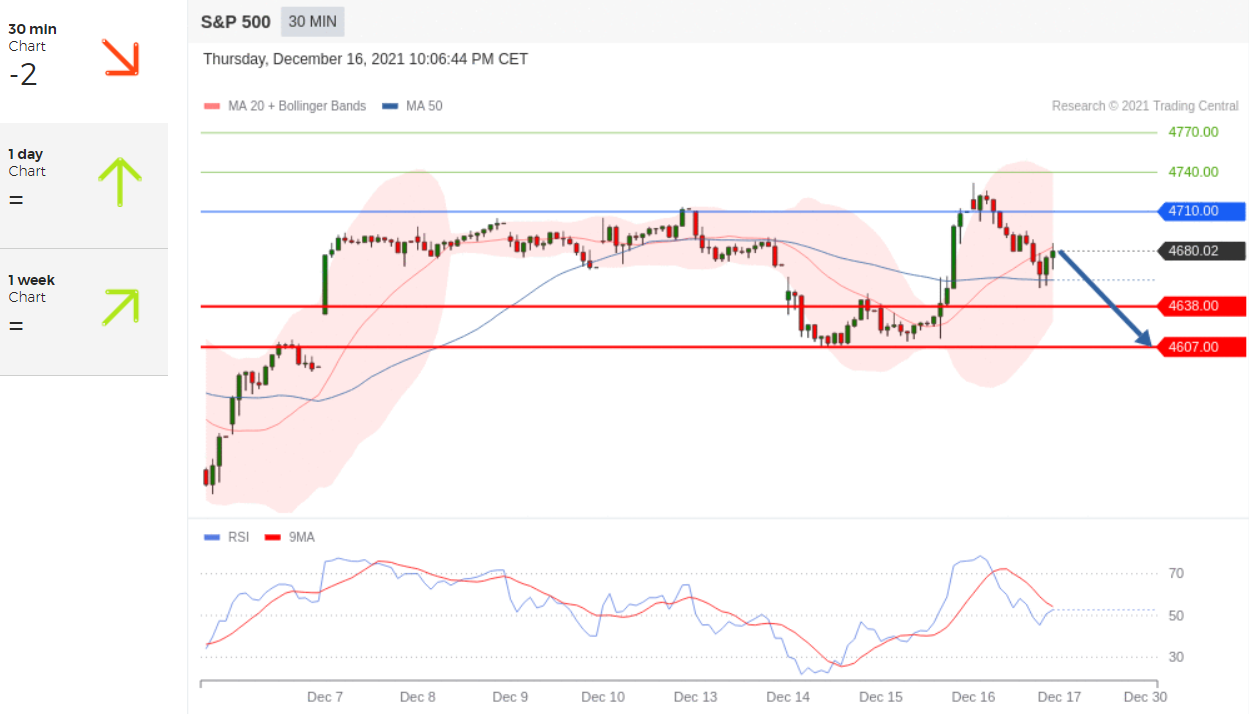
Task: Click the Dec 13 axis label
Action: 695,697
